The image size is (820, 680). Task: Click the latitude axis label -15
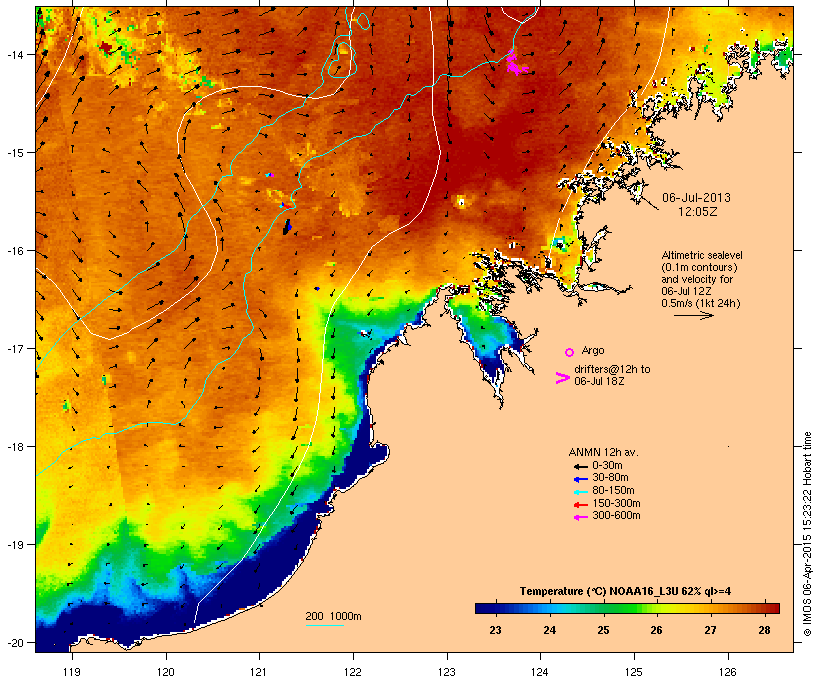(15, 153)
